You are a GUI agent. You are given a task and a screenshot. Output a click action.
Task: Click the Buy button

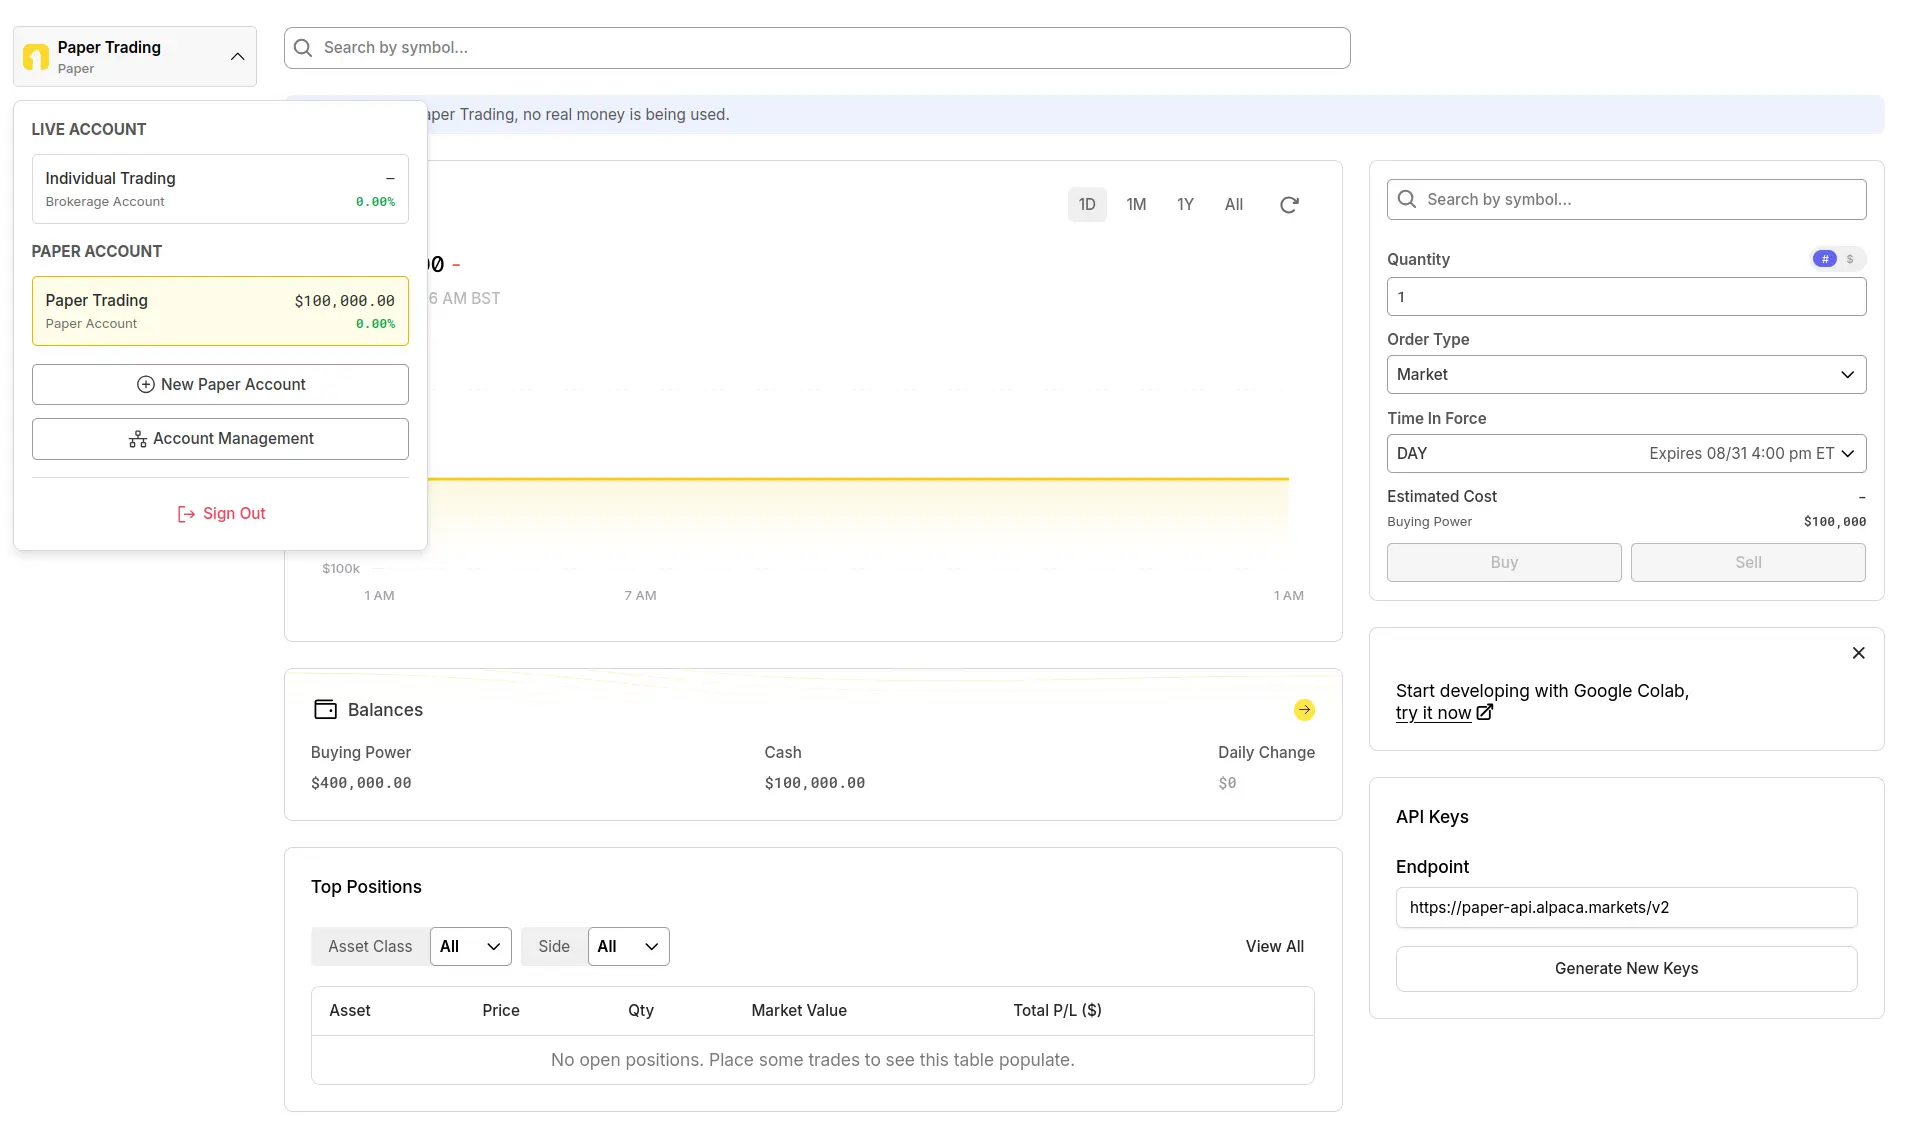point(1504,562)
